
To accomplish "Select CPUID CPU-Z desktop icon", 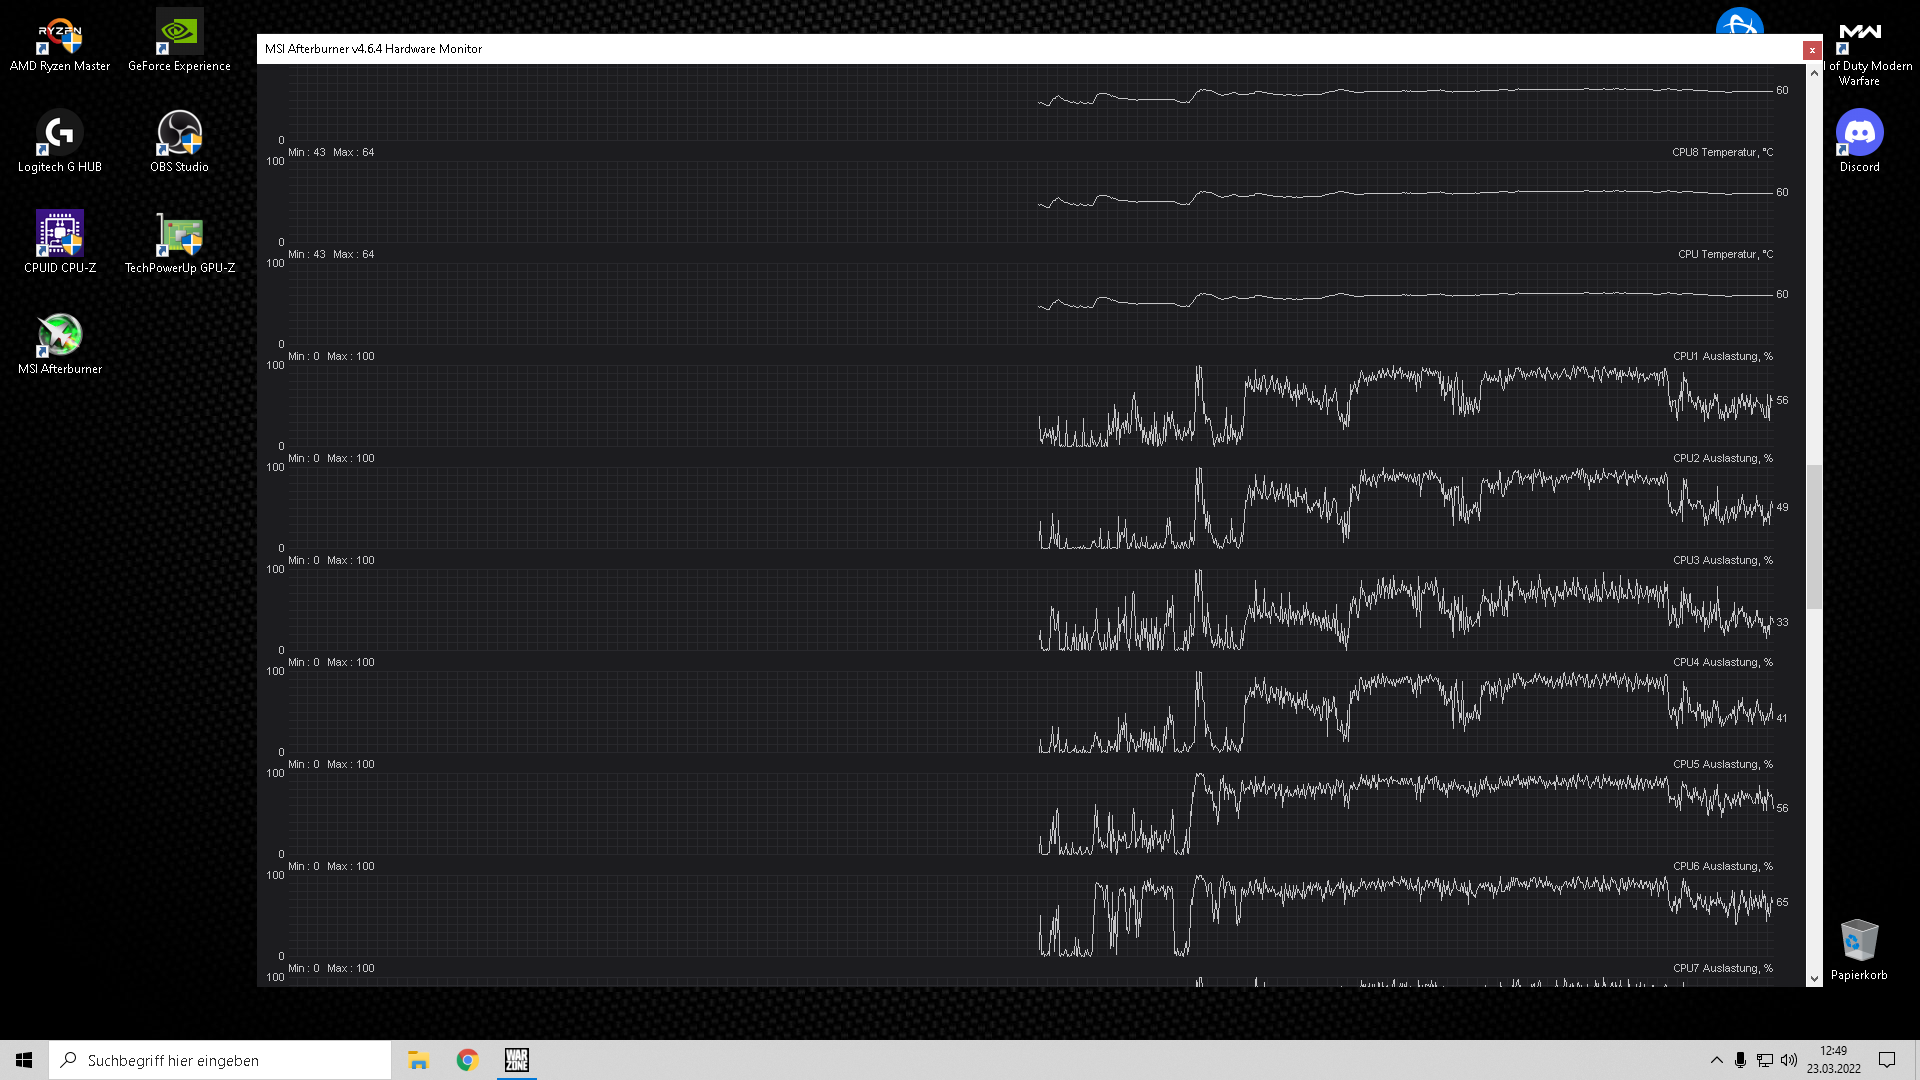I will pos(60,235).
